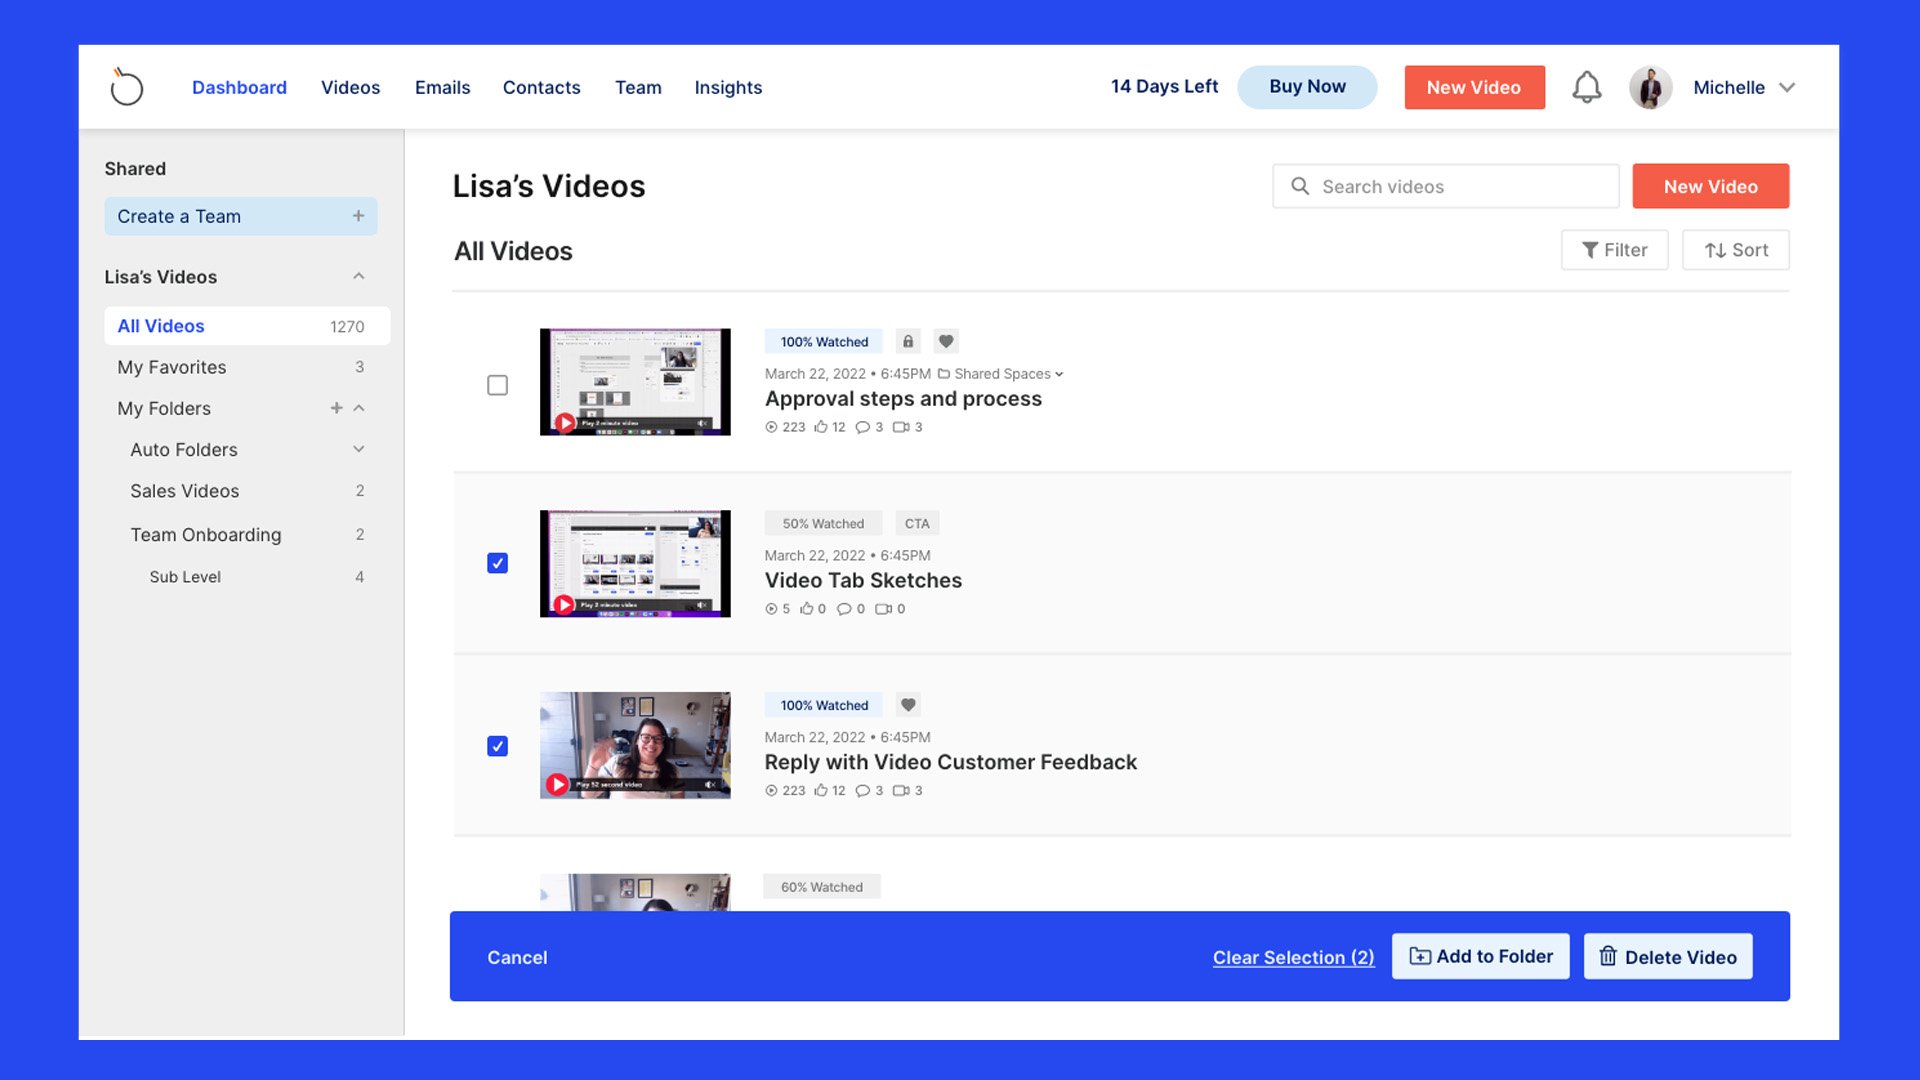The height and width of the screenshot is (1080, 1920).
Task: Click Michelle's profile avatar
Action: coord(1650,87)
